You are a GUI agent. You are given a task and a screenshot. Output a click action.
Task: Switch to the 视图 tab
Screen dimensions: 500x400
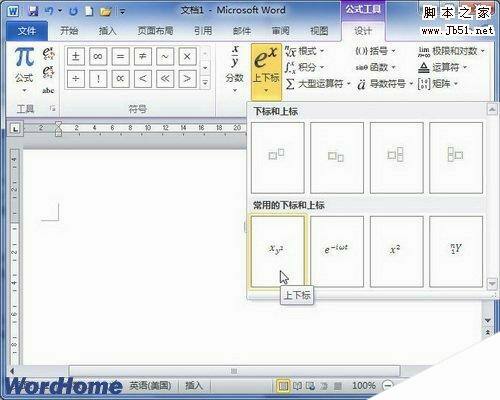click(x=319, y=31)
